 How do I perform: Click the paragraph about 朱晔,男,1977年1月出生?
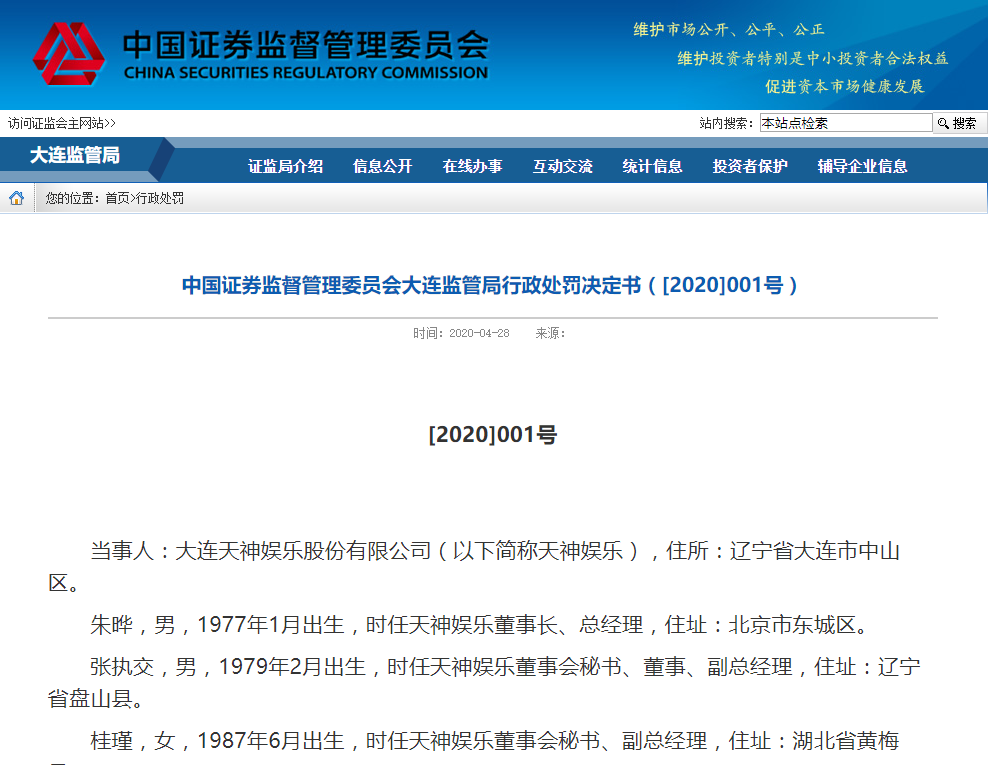point(480,625)
